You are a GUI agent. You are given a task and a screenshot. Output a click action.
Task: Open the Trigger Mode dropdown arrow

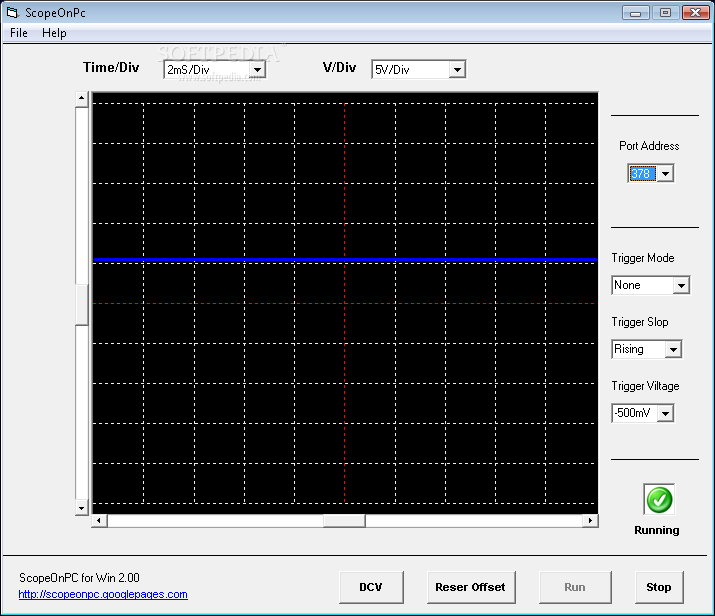tap(681, 285)
